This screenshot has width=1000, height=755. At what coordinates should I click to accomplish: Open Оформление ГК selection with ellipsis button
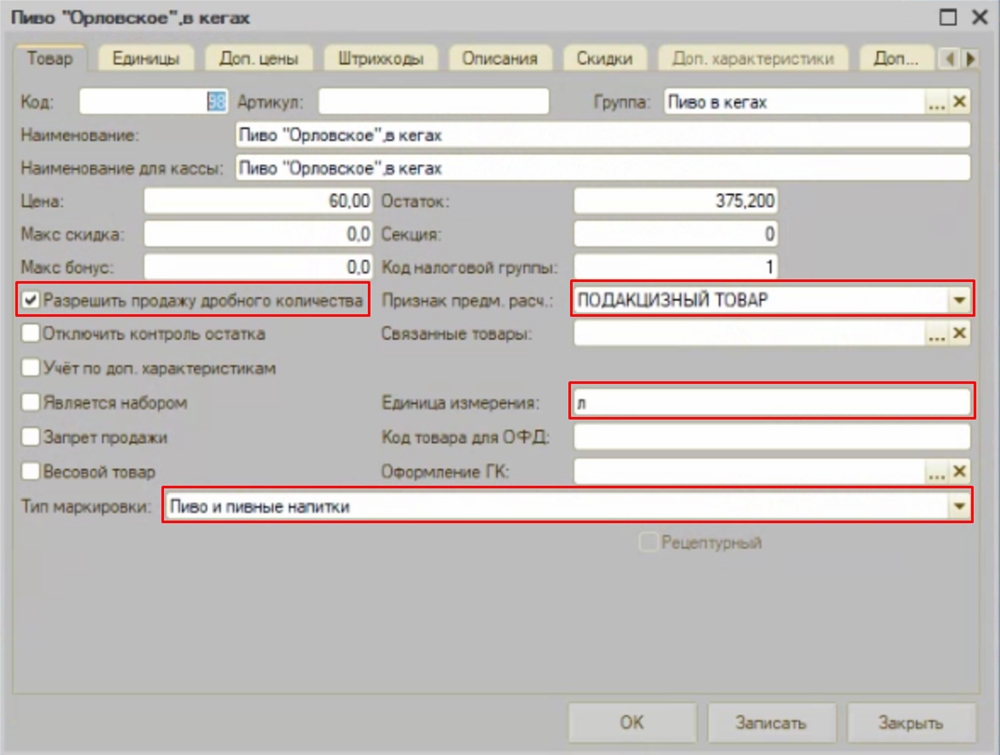click(x=936, y=472)
